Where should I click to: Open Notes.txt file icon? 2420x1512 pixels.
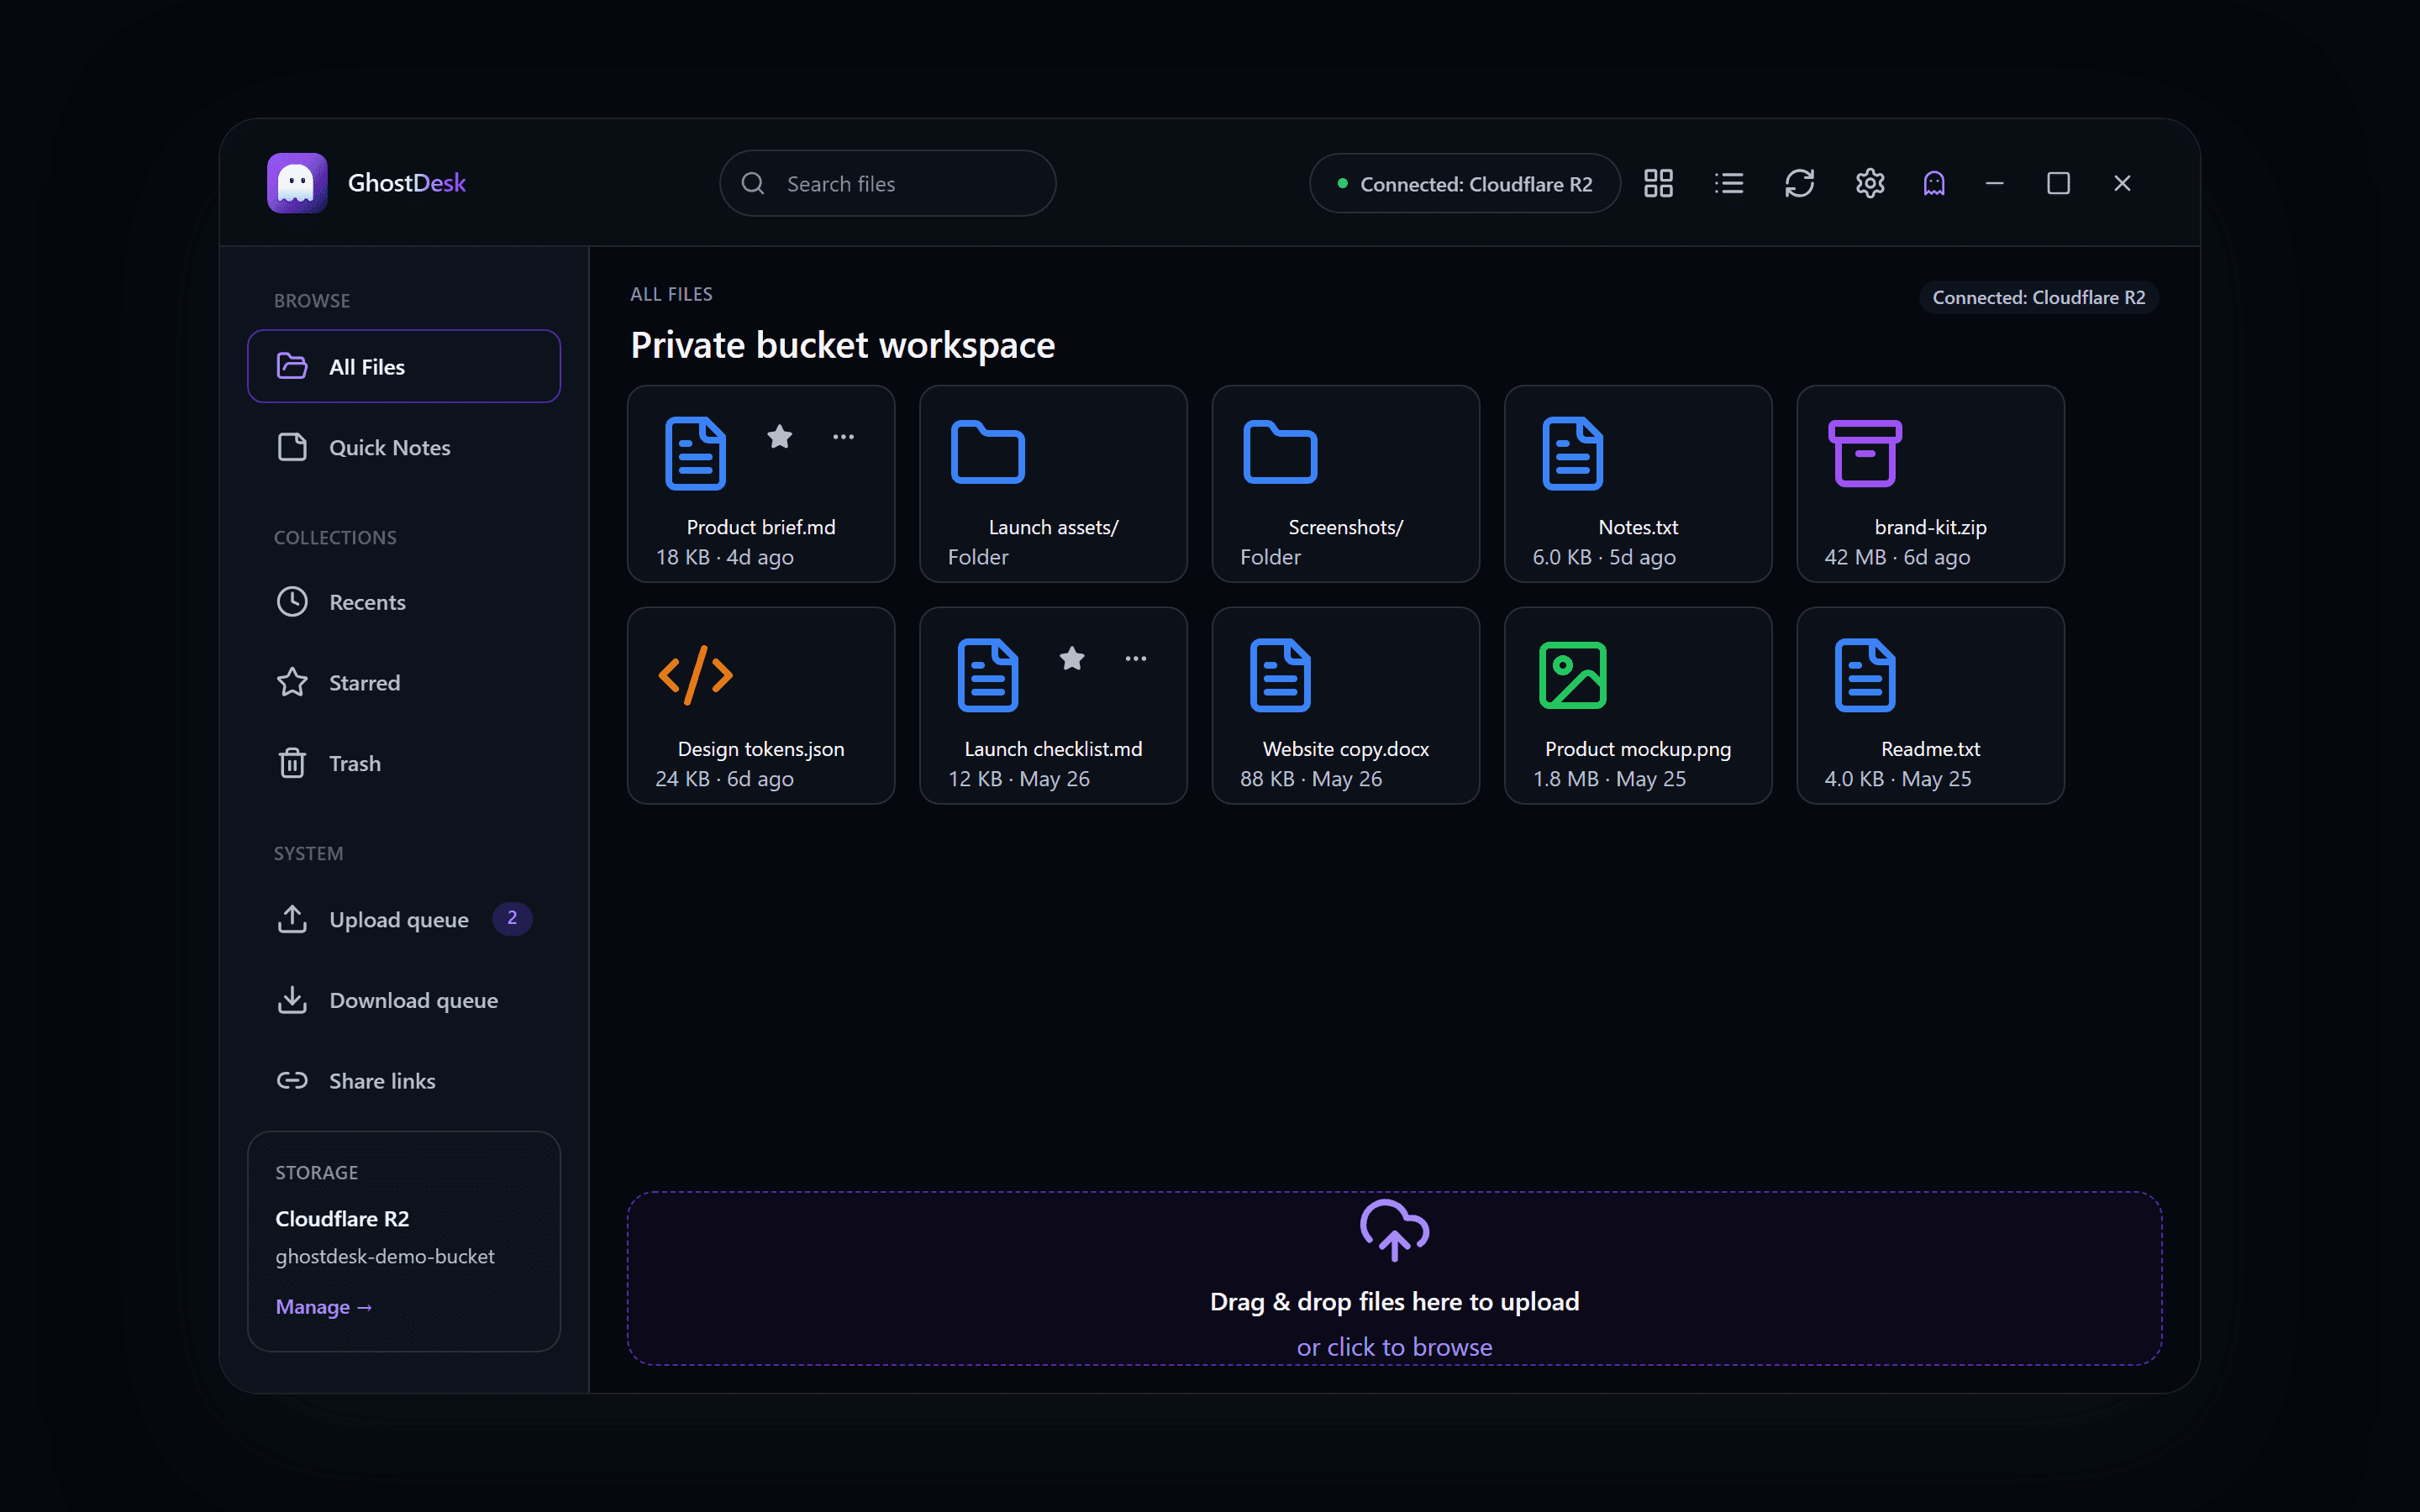tap(1572, 453)
